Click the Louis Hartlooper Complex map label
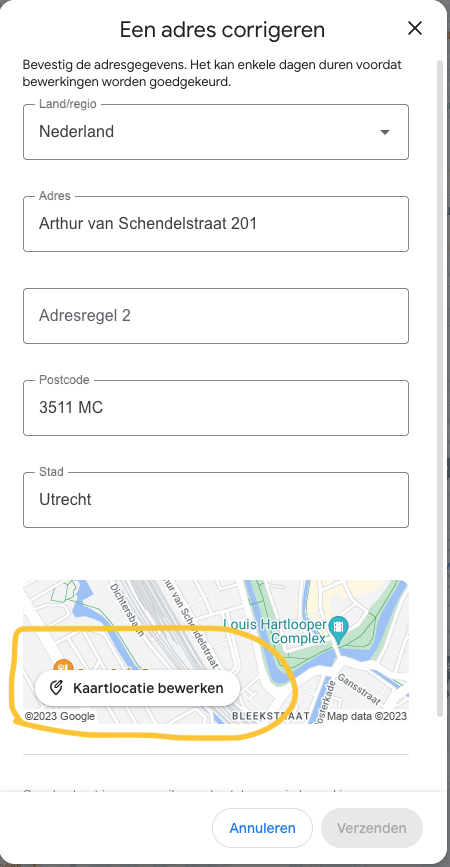450x867 pixels. pos(275,631)
